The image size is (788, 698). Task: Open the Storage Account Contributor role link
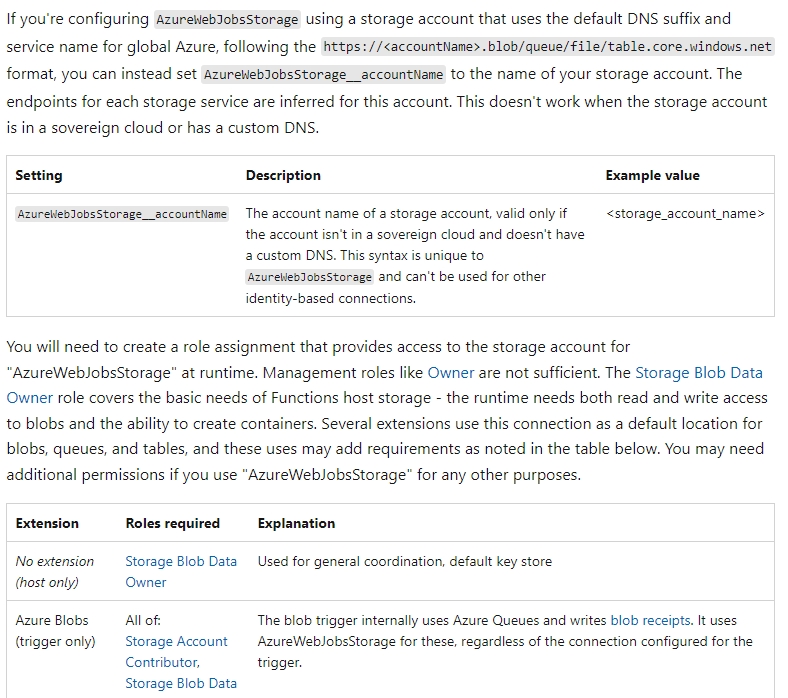(x=176, y=652)
